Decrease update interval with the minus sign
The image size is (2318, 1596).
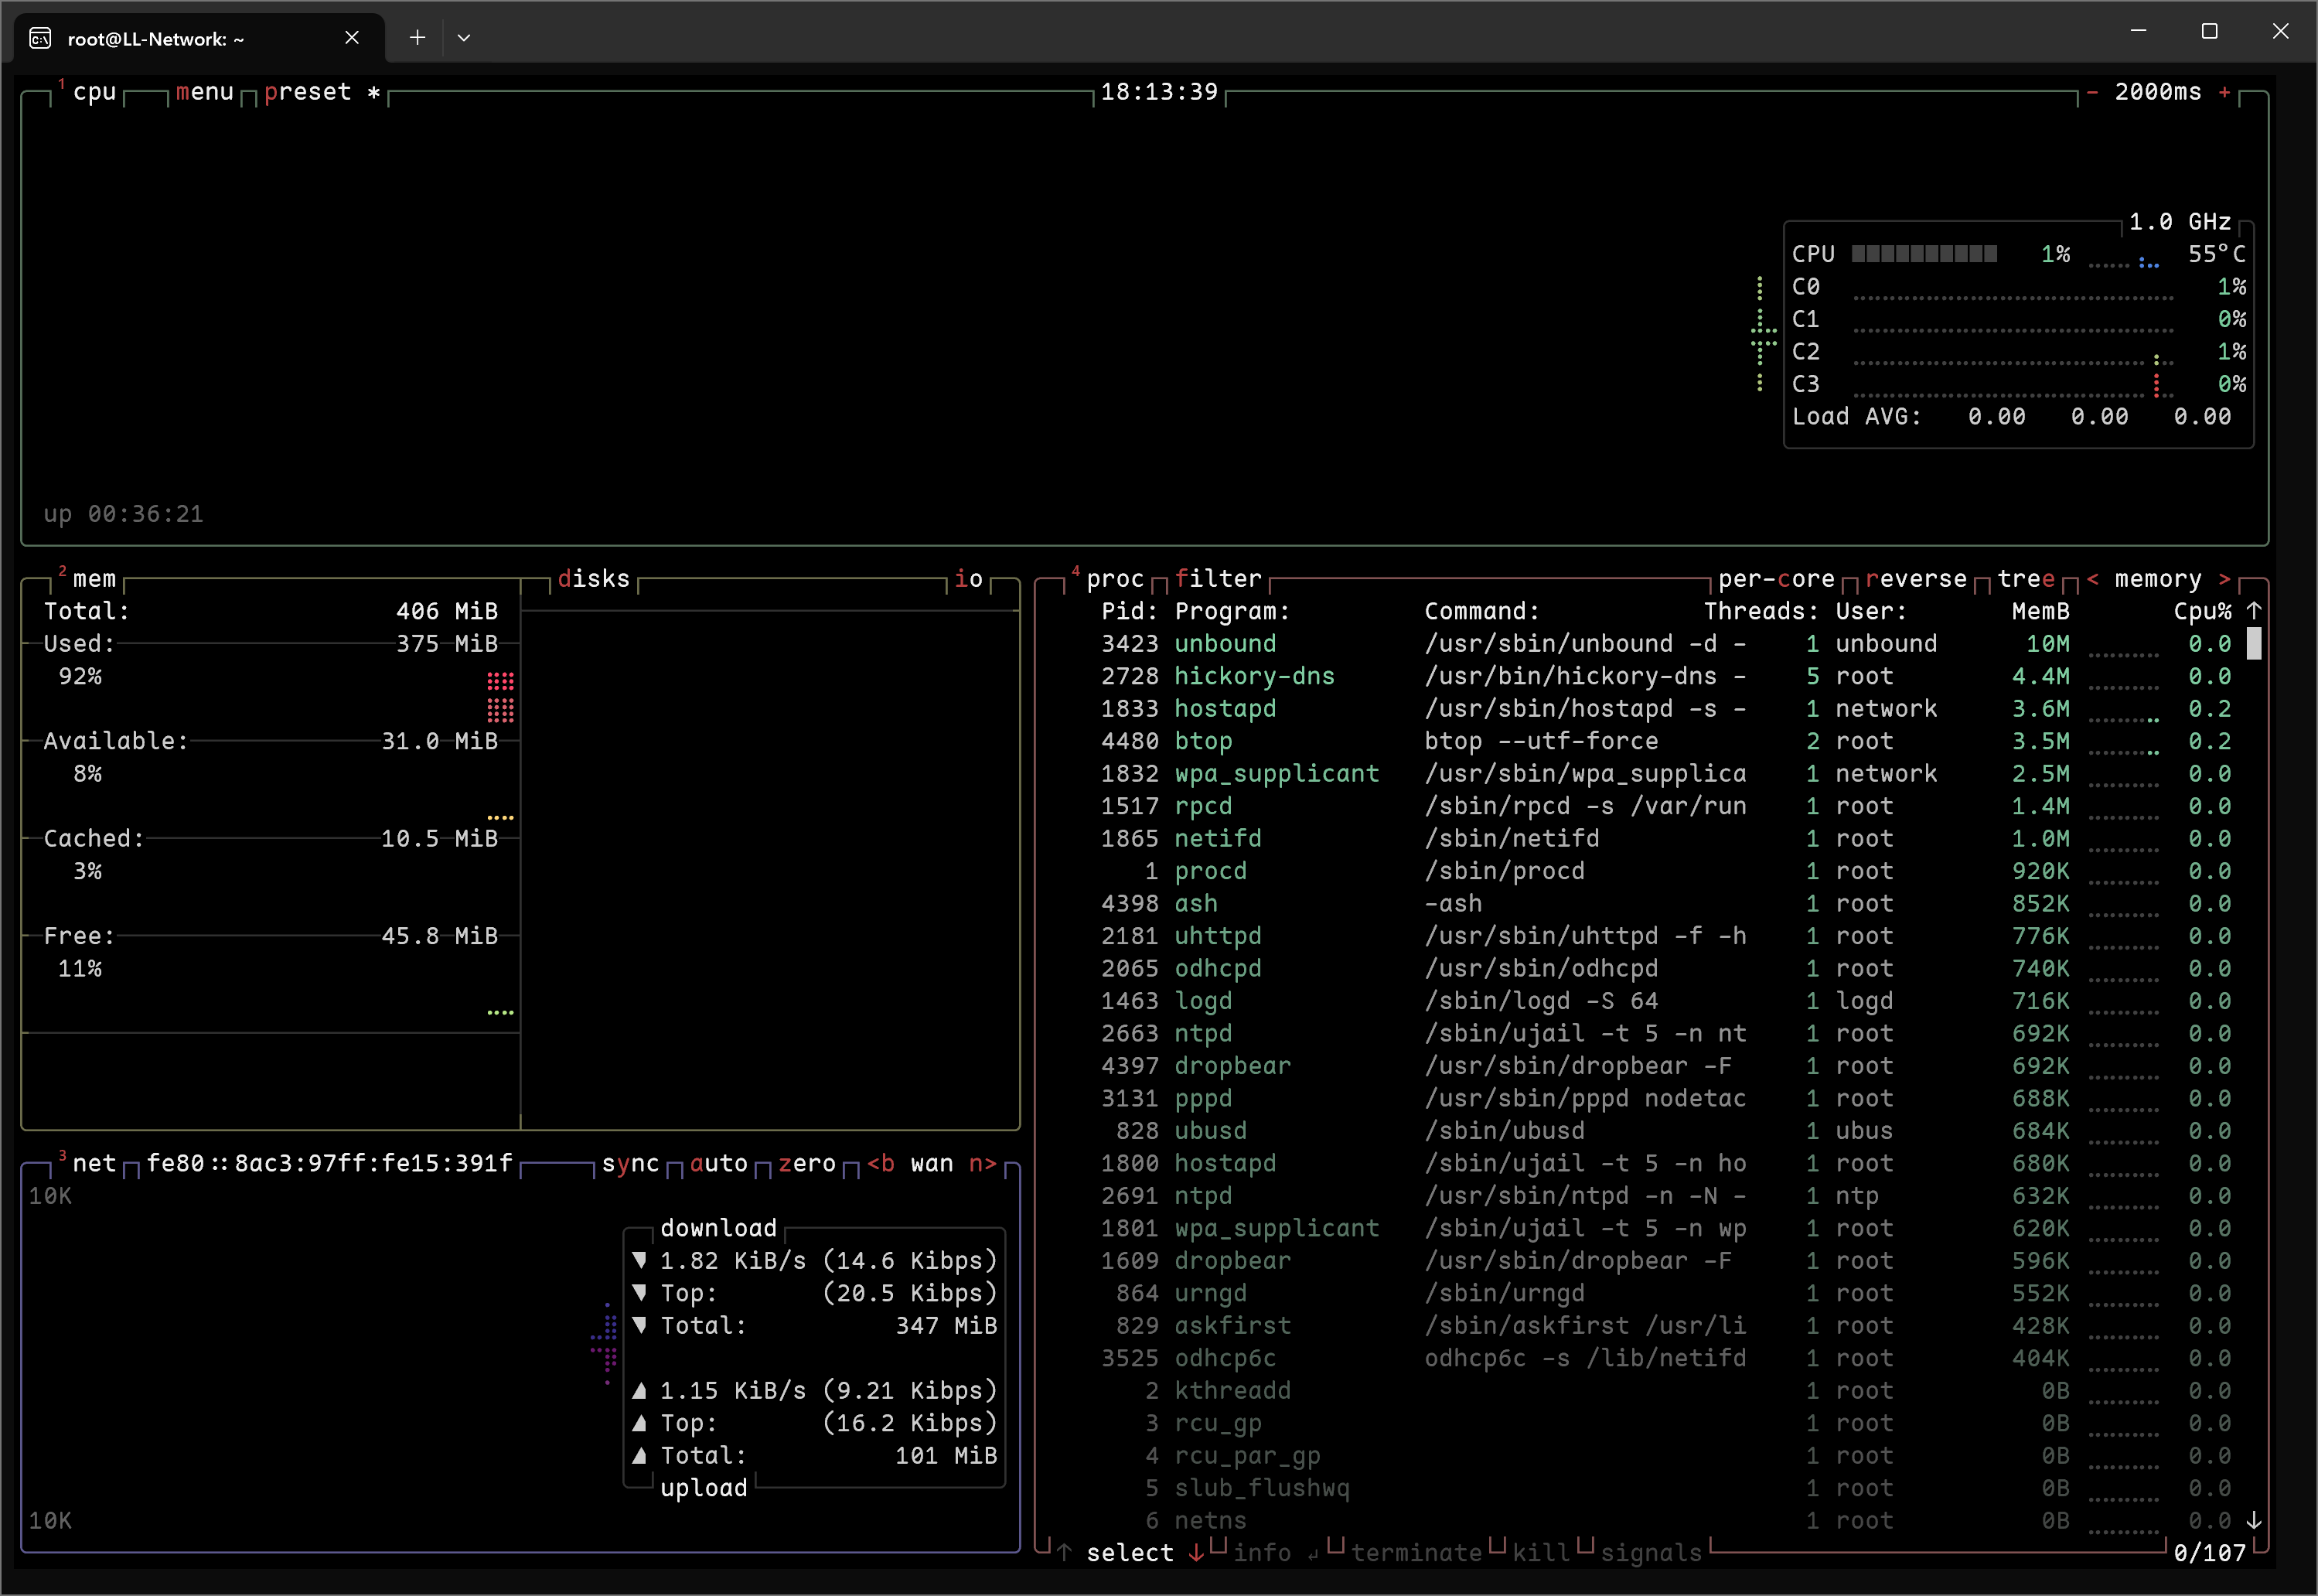tap(2091, 92)
